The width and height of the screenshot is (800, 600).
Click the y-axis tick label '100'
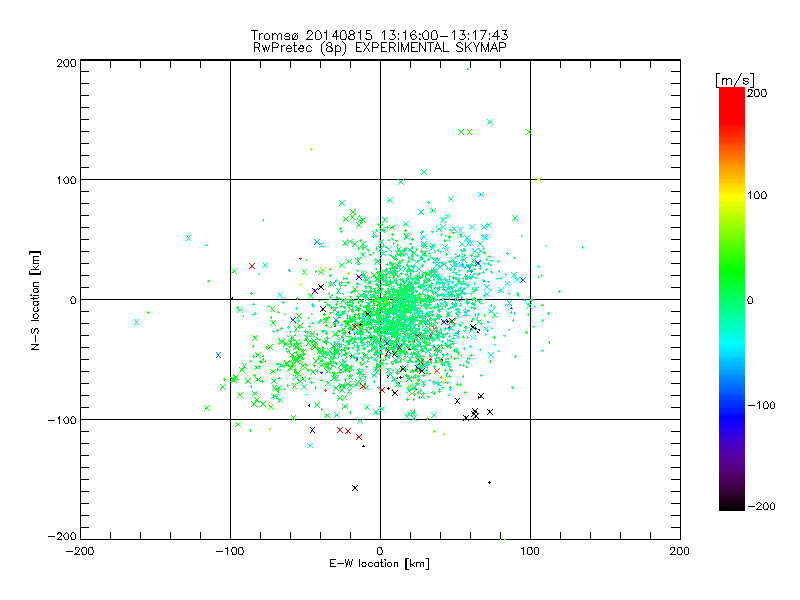(67, 180)
